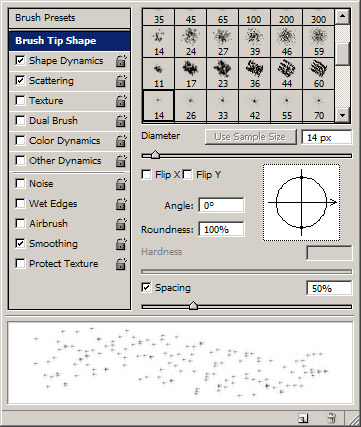
Task: Select the chalk brush tip sized 60
Action: (319, 74)
